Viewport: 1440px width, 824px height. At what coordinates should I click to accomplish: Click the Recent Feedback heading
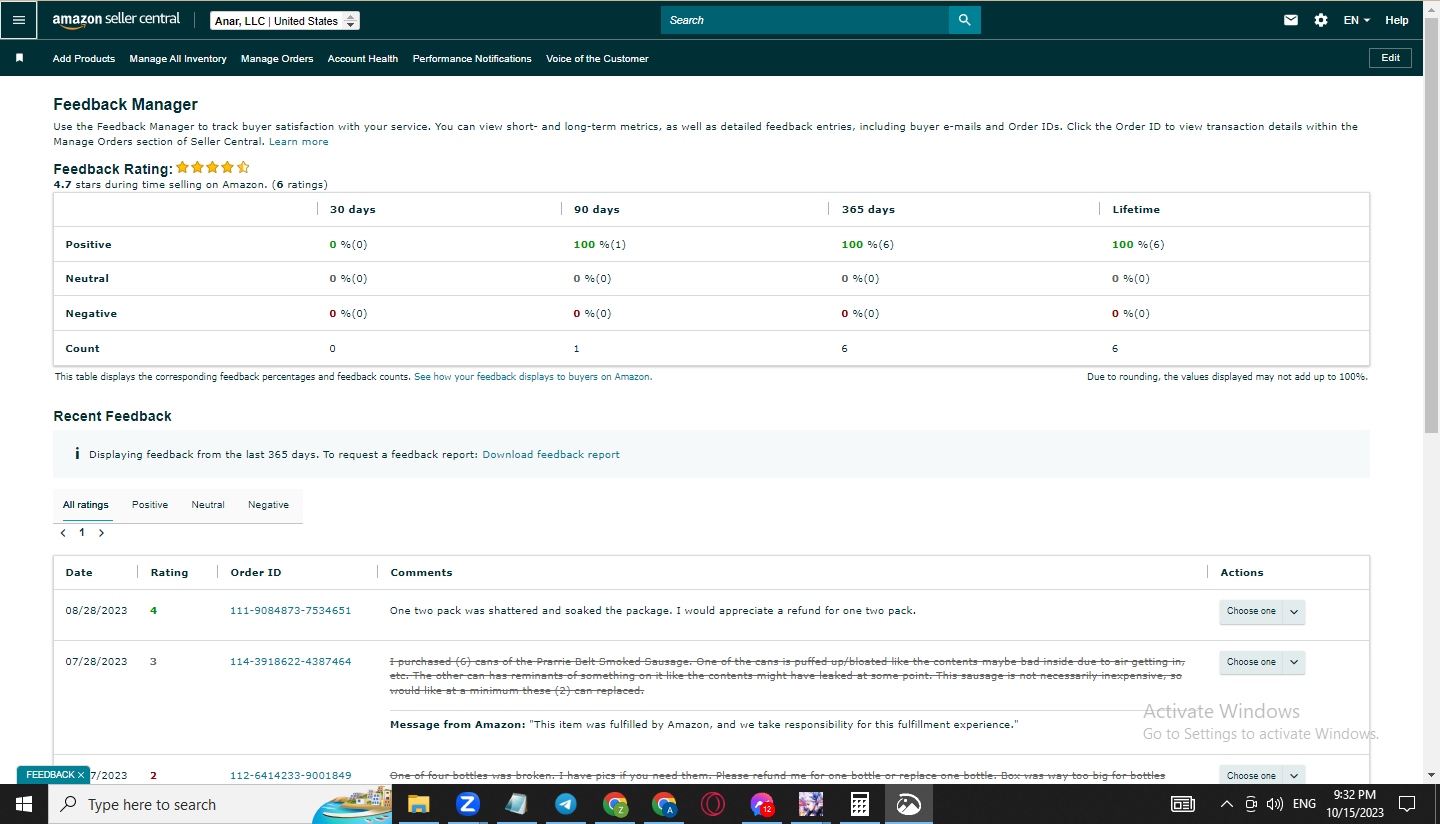tap(112, 416)
